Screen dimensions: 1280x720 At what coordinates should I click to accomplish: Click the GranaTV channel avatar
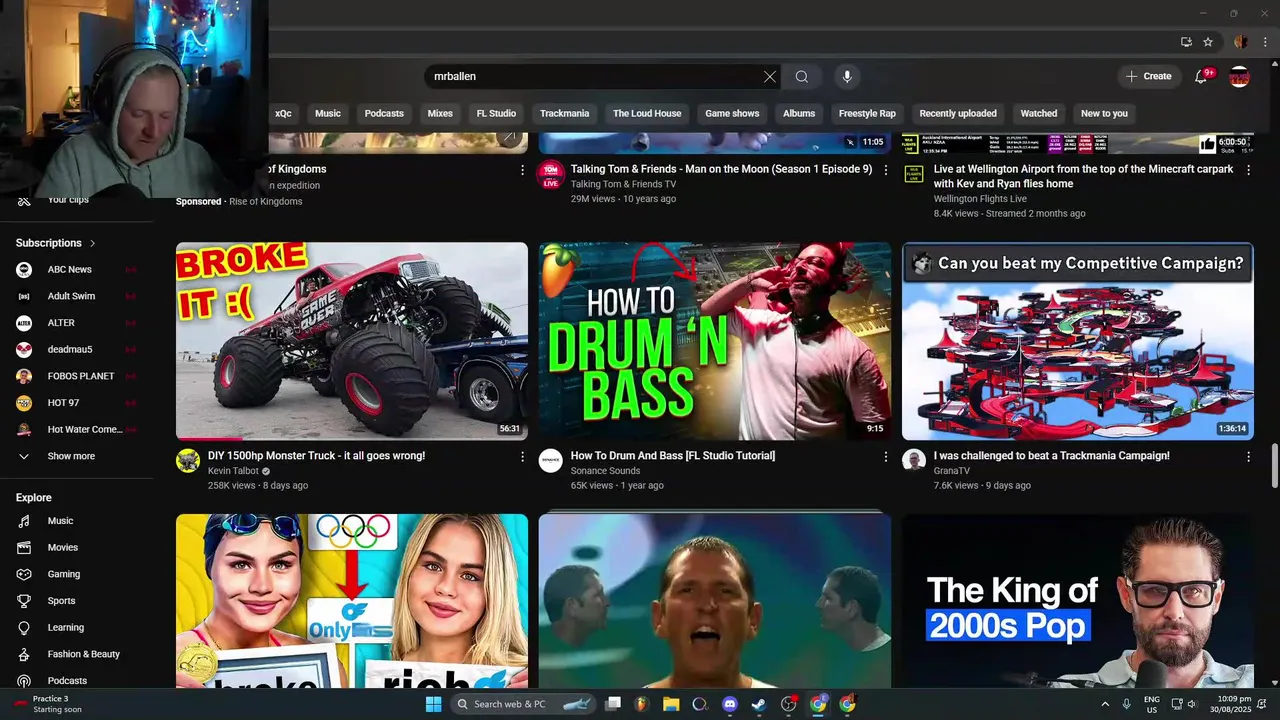914,460
